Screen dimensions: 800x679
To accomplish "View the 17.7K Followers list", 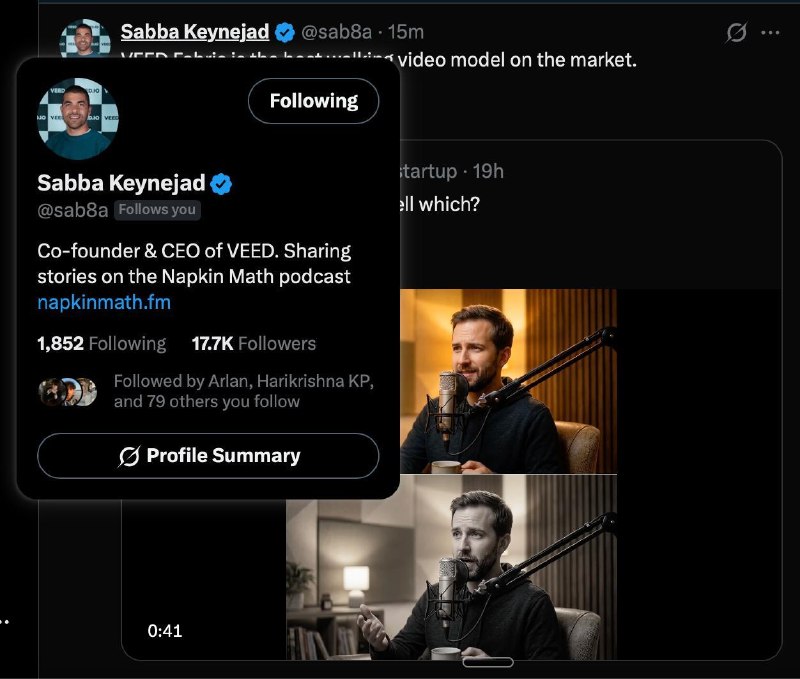I will pyautogui.click(x=253, y=344).
